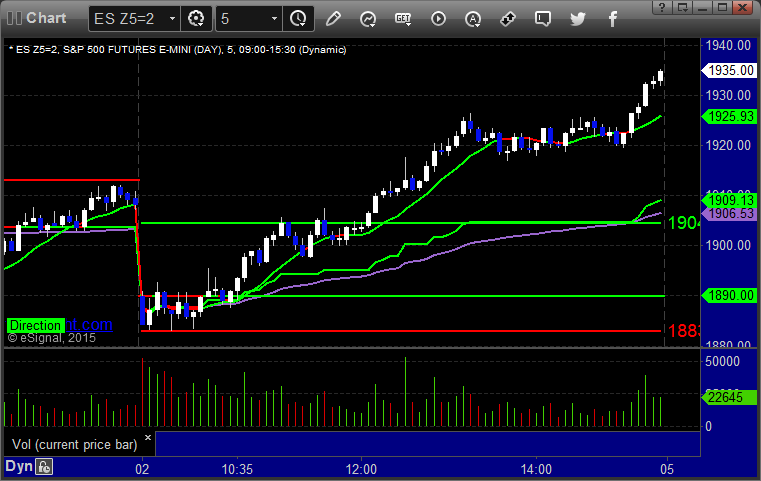Click the 12:00 time axis label
The image size is (761, 481).
pos(361,469)
